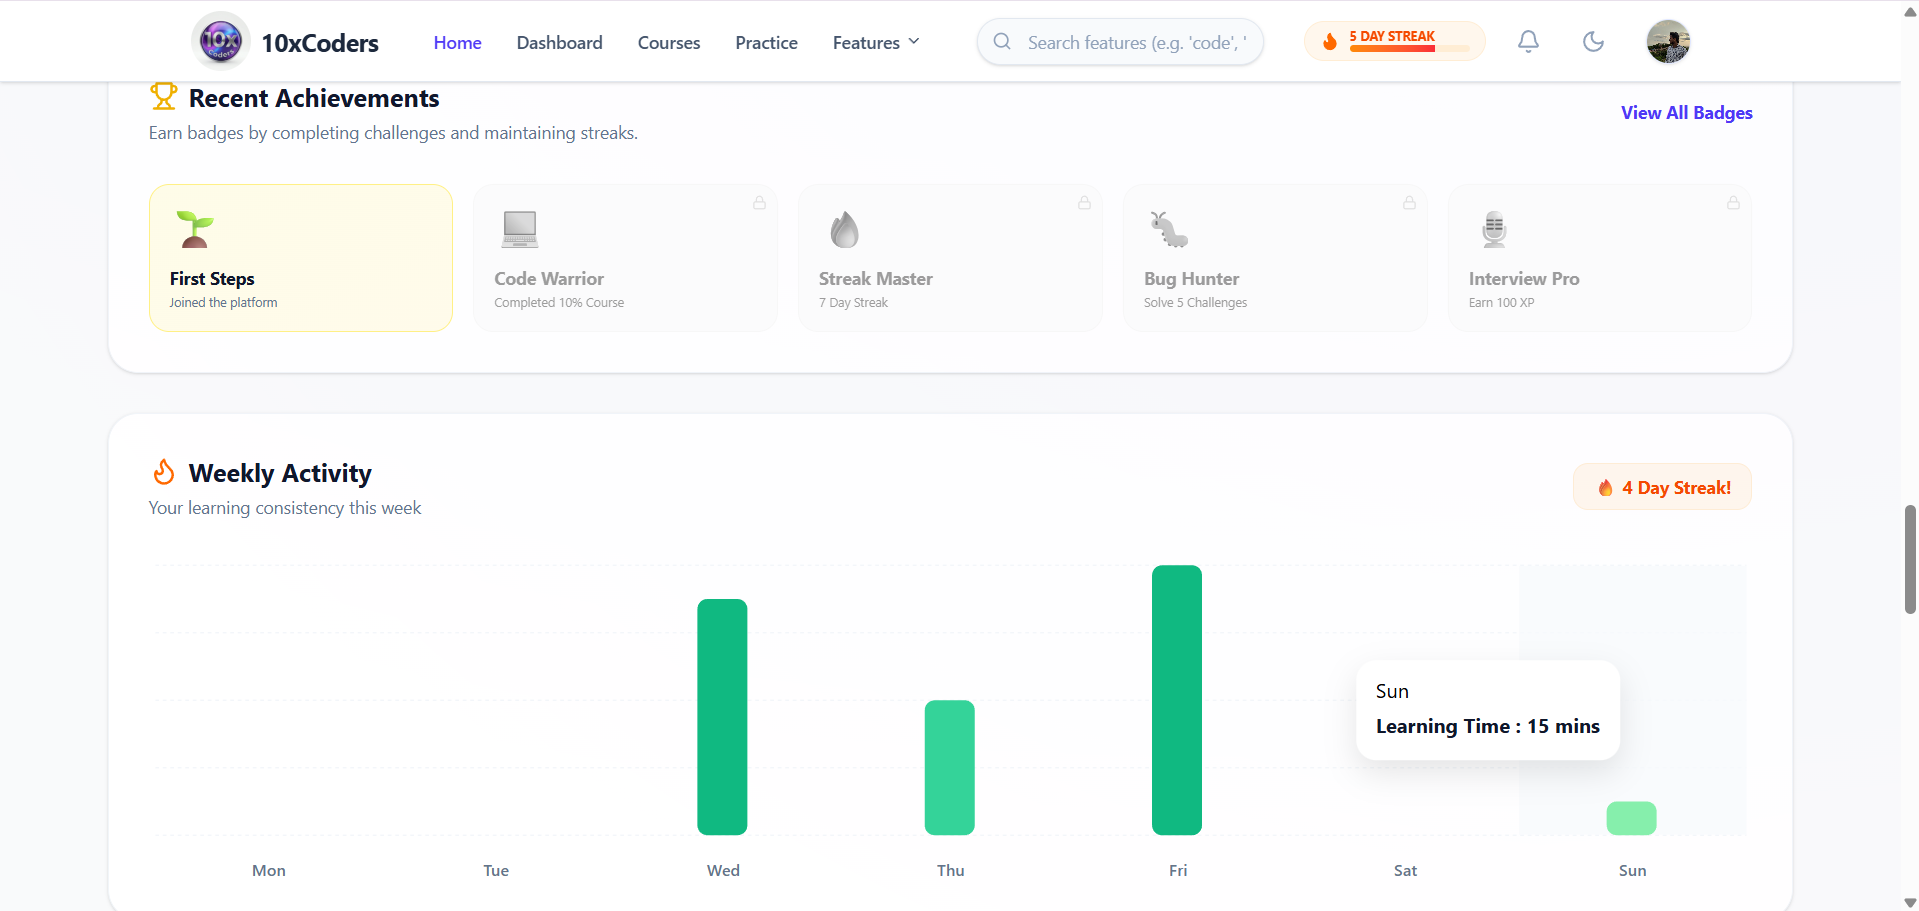
Task: Click the trophy icon beside Recent Achievements
Action: tap(163, 97)
